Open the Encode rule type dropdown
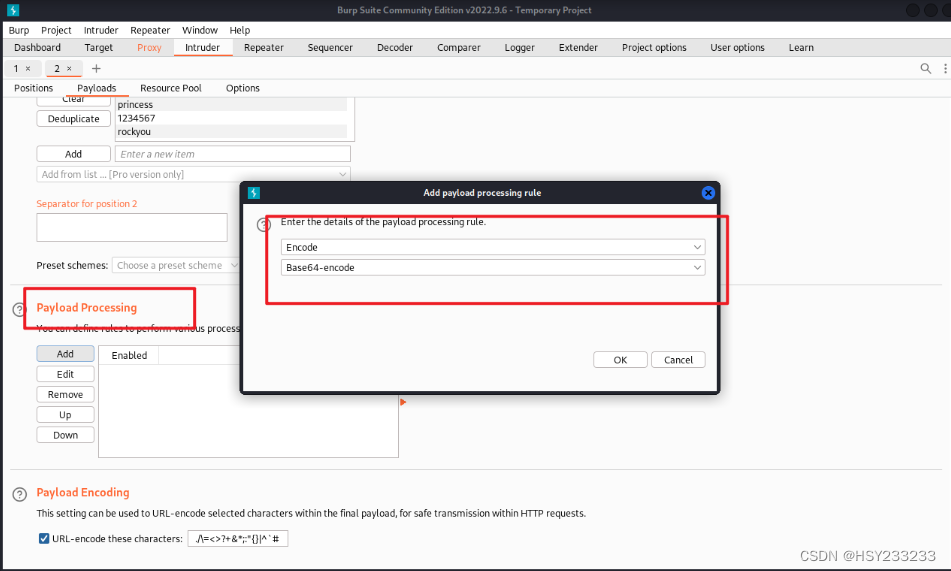This screenshot has height=571, width=951. (493, 247)
